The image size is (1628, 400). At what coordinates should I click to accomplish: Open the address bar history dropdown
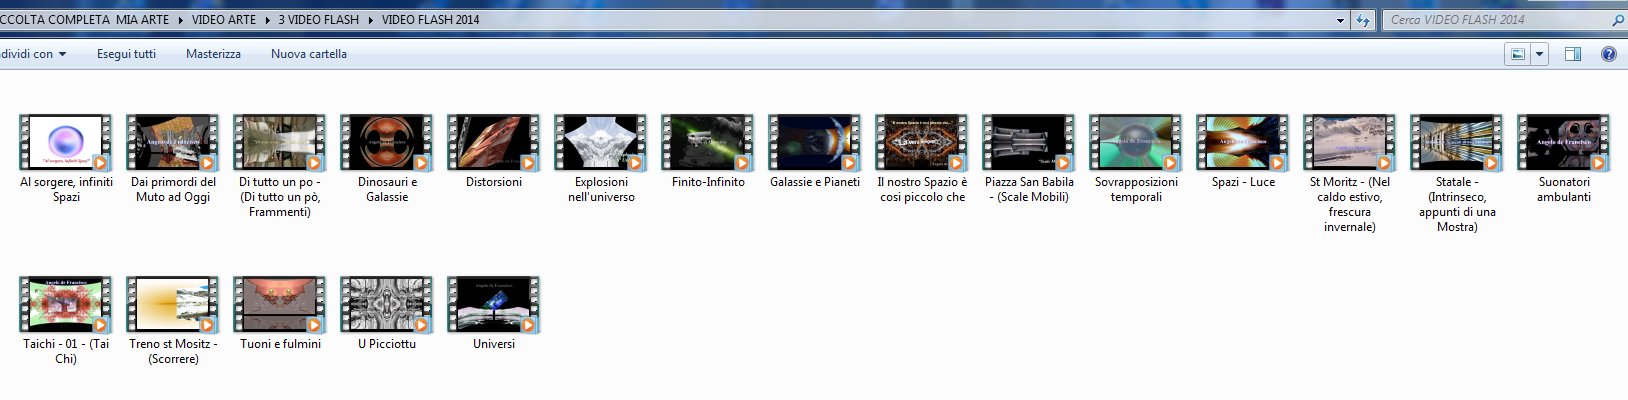click(x=1341, y=20)
